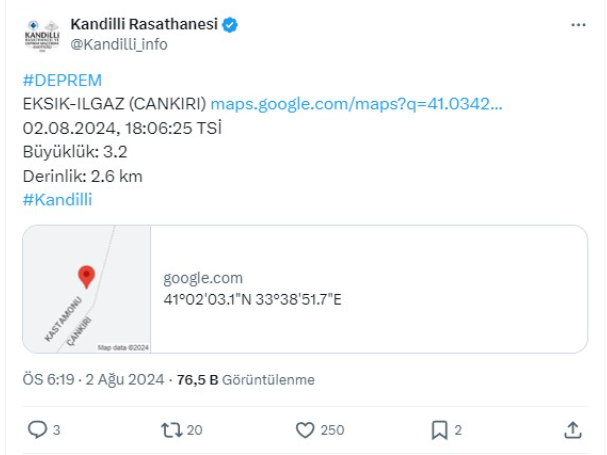This screenshot has width=607, height=455.
Task: Click the 20 reposts count
Action: click(194, 430)
